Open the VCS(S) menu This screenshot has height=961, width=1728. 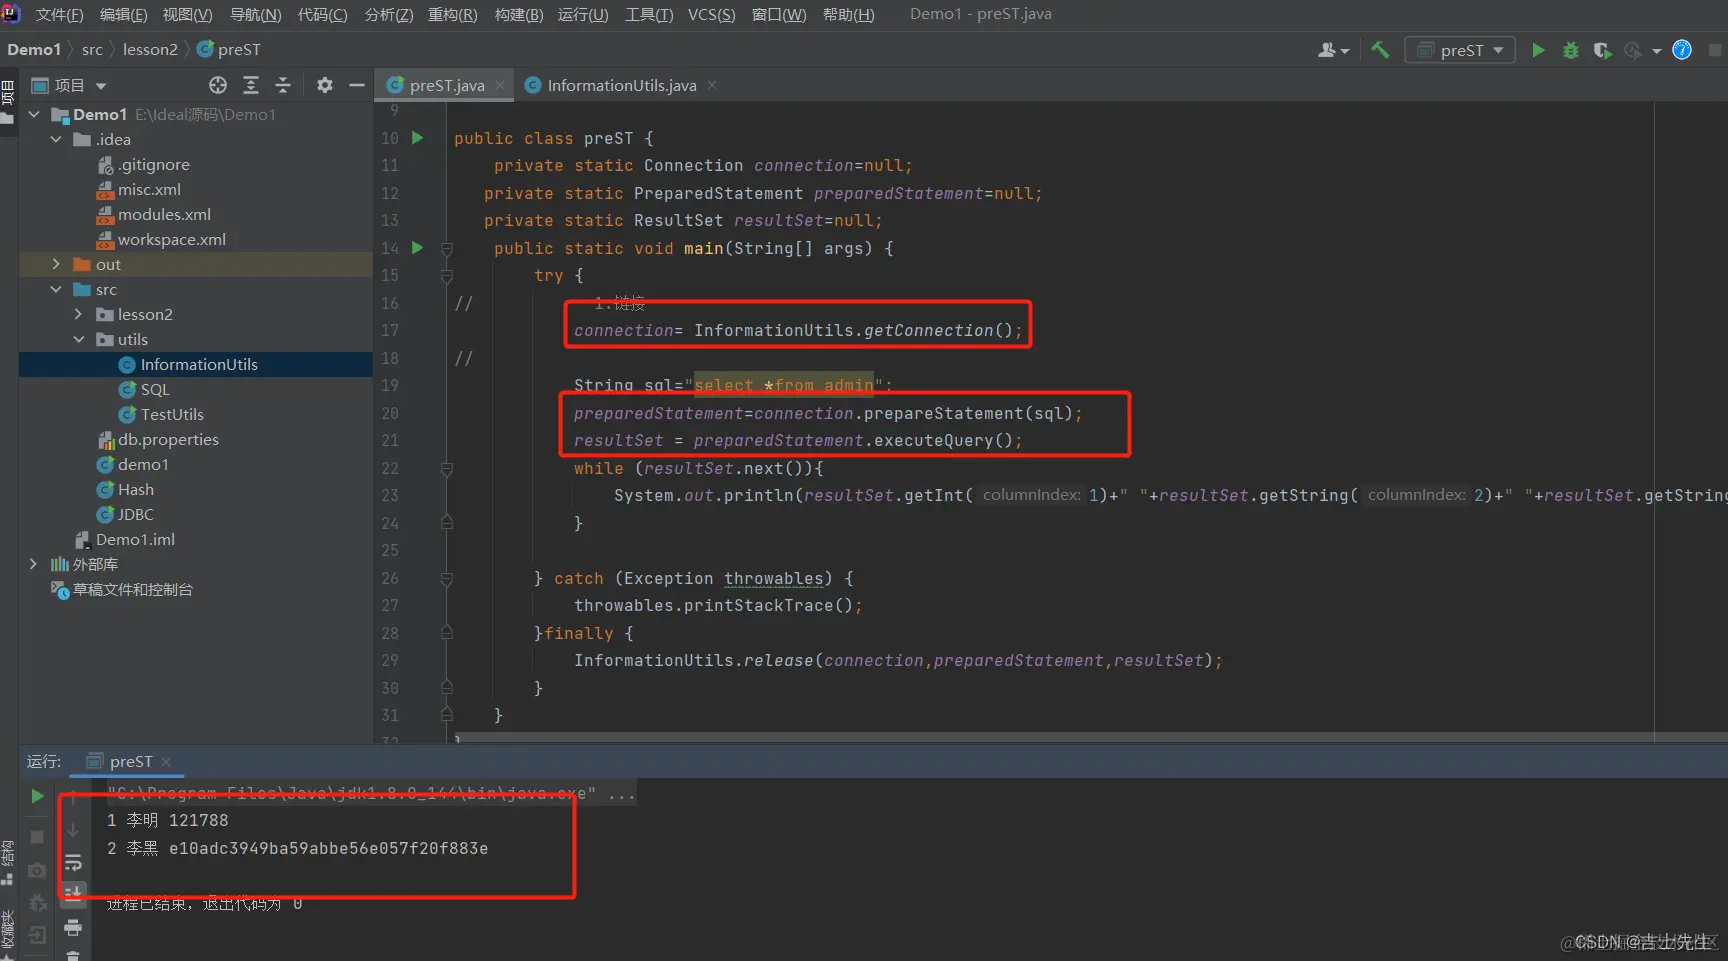point(711,14)
